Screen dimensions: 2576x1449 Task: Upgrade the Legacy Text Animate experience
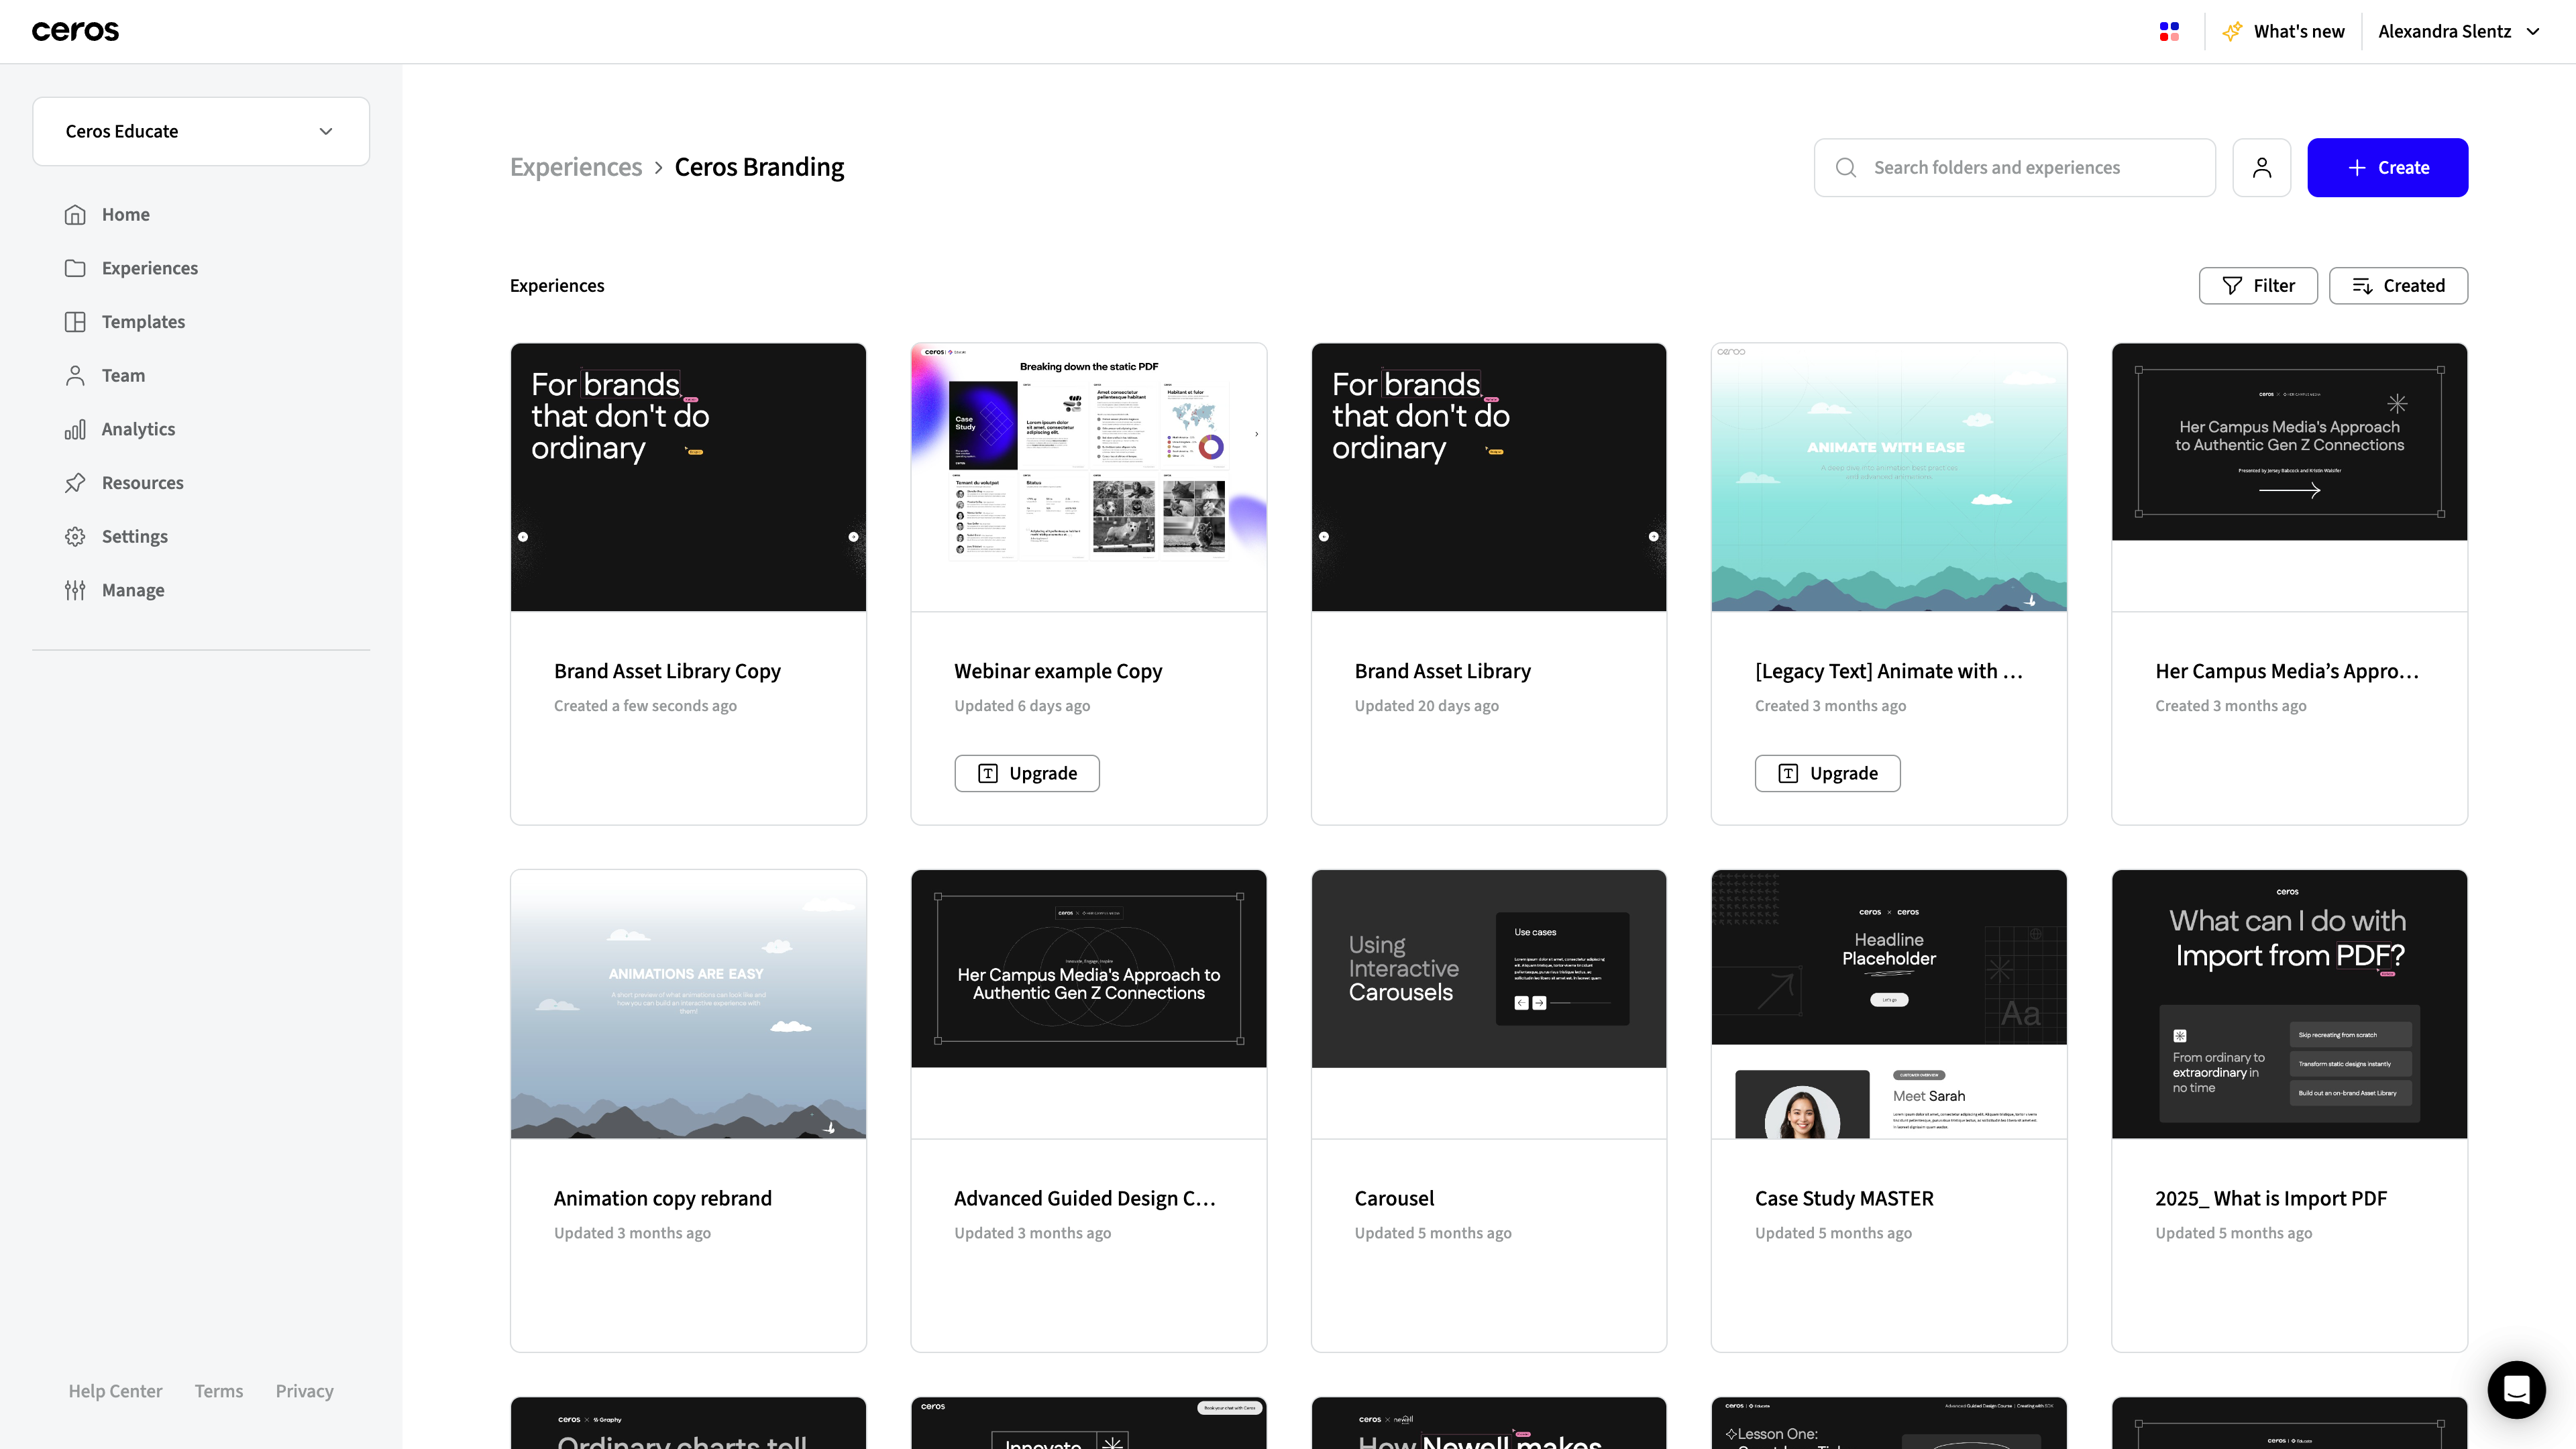coord(1827,773)
